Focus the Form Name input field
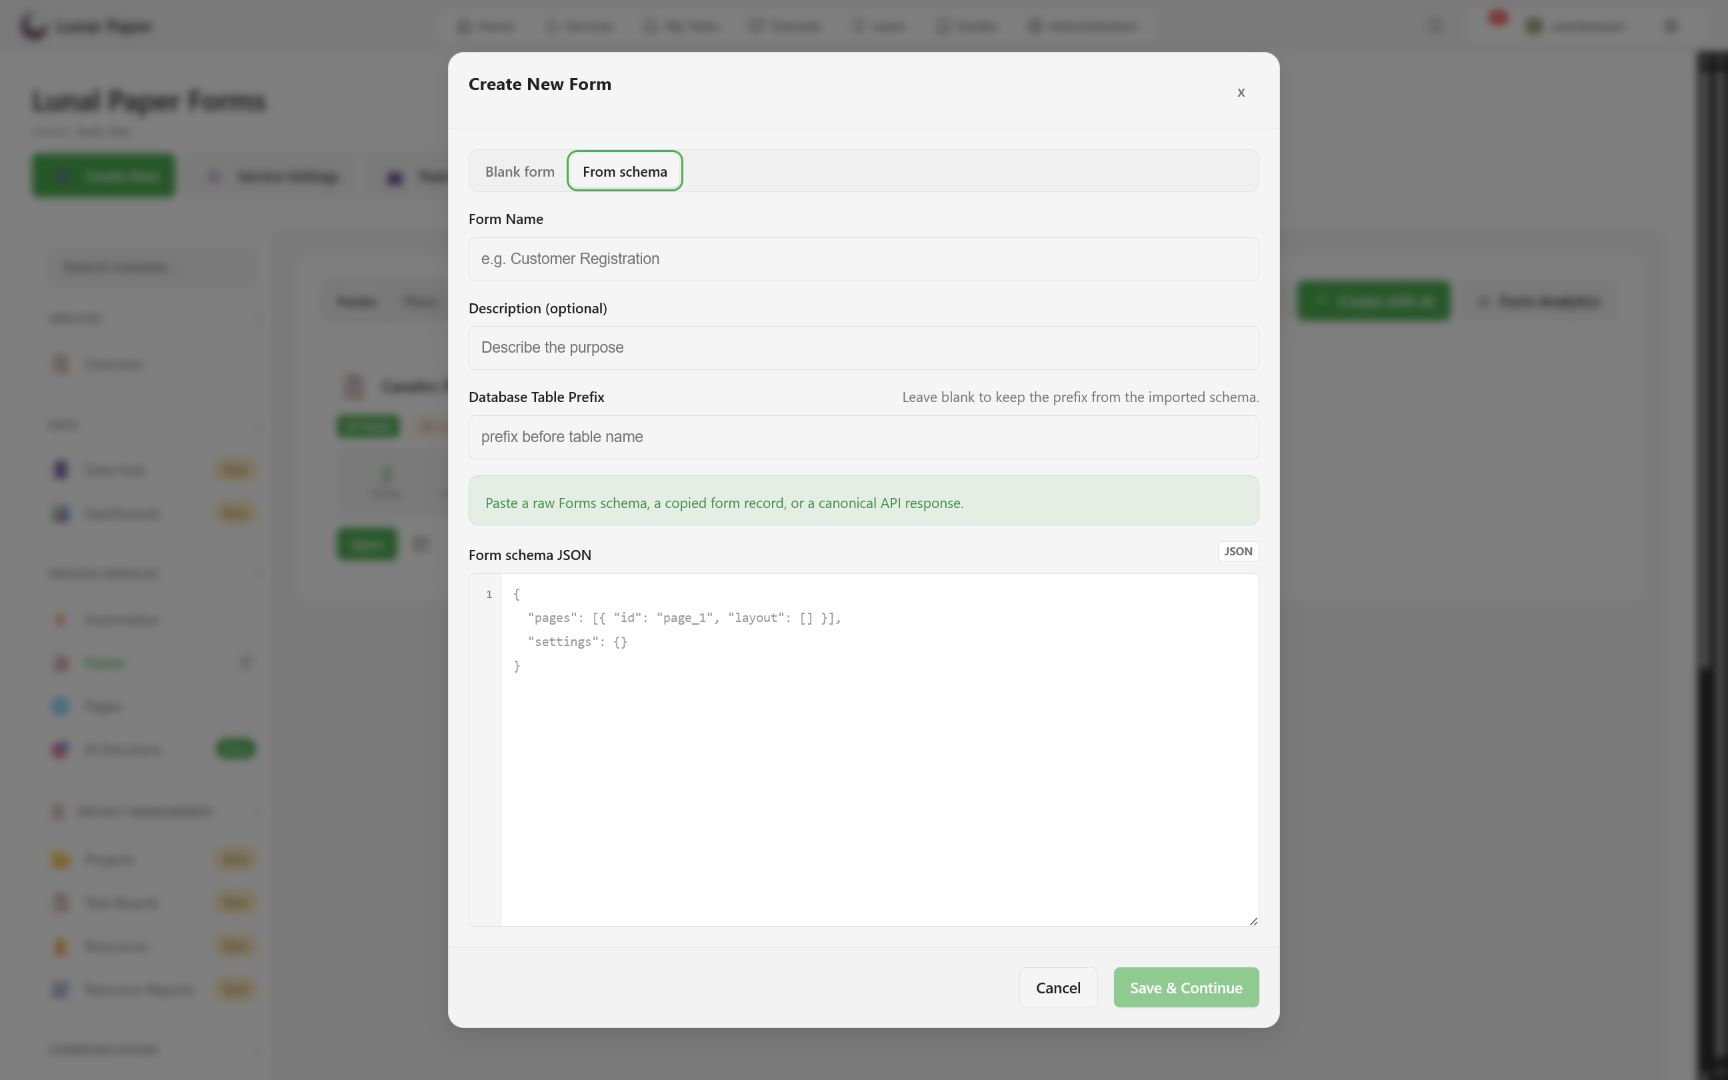1728x1080 pixels. [863, 259]
